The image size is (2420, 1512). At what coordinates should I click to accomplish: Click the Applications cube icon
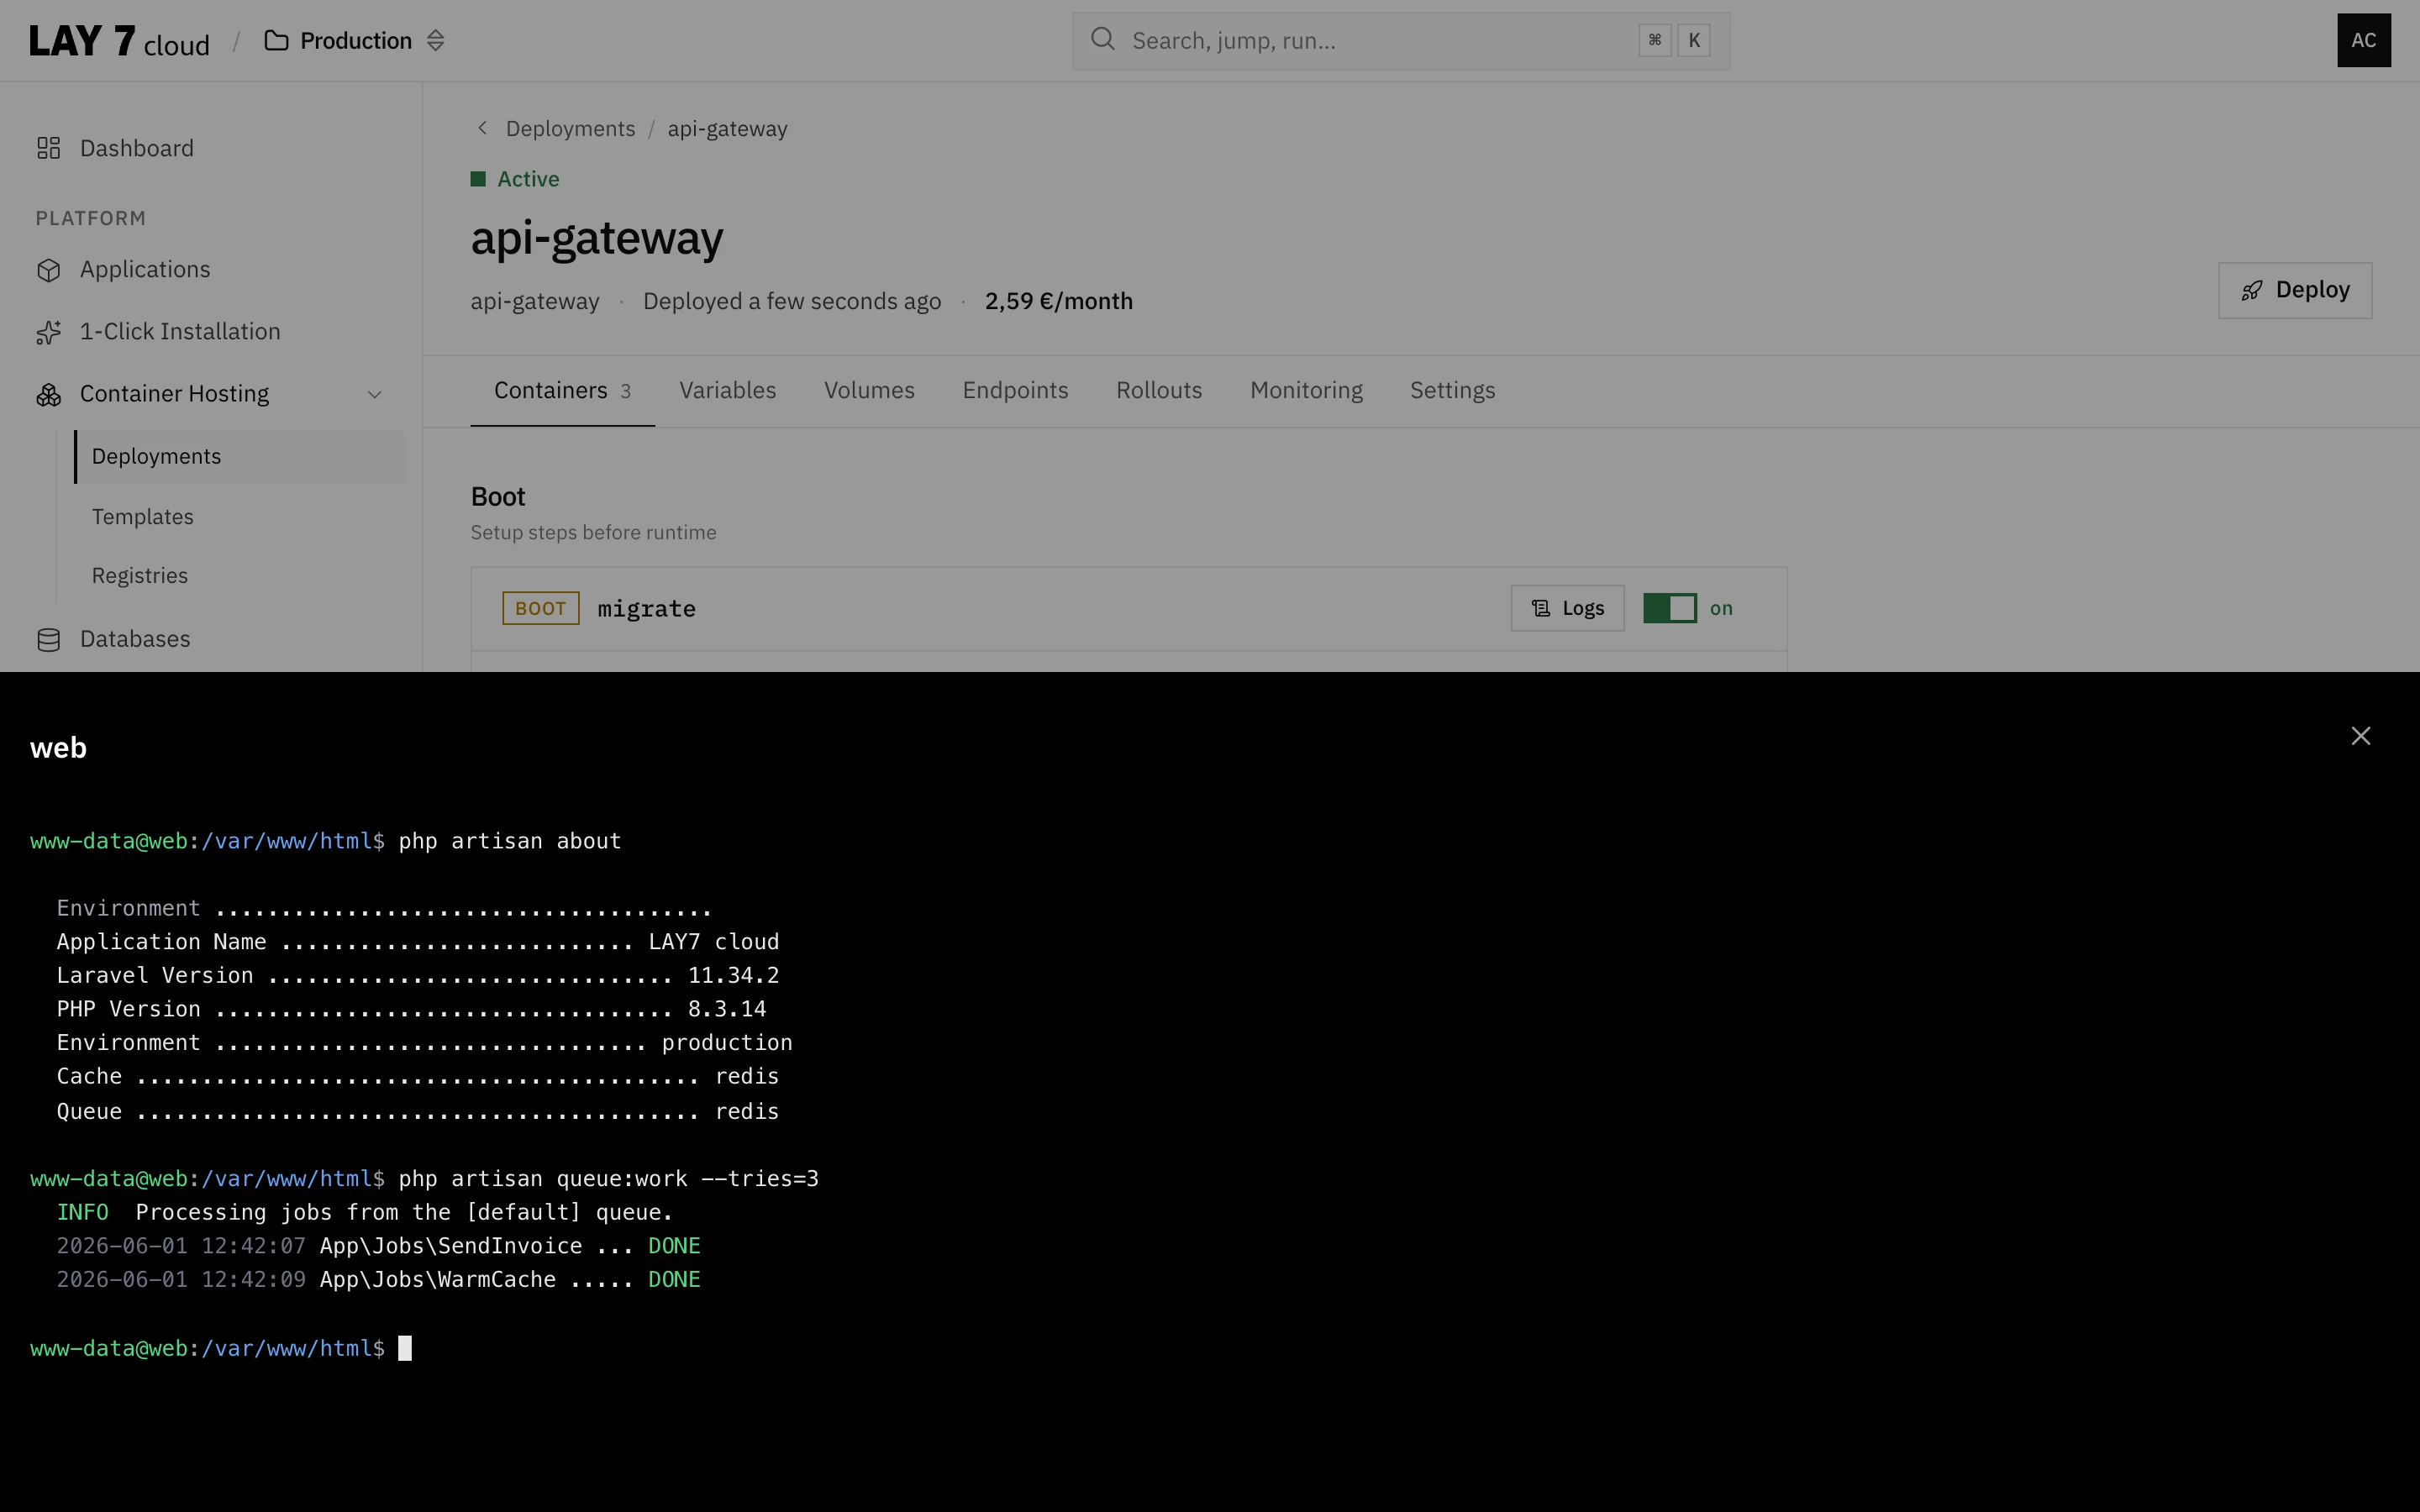[48, 270]
